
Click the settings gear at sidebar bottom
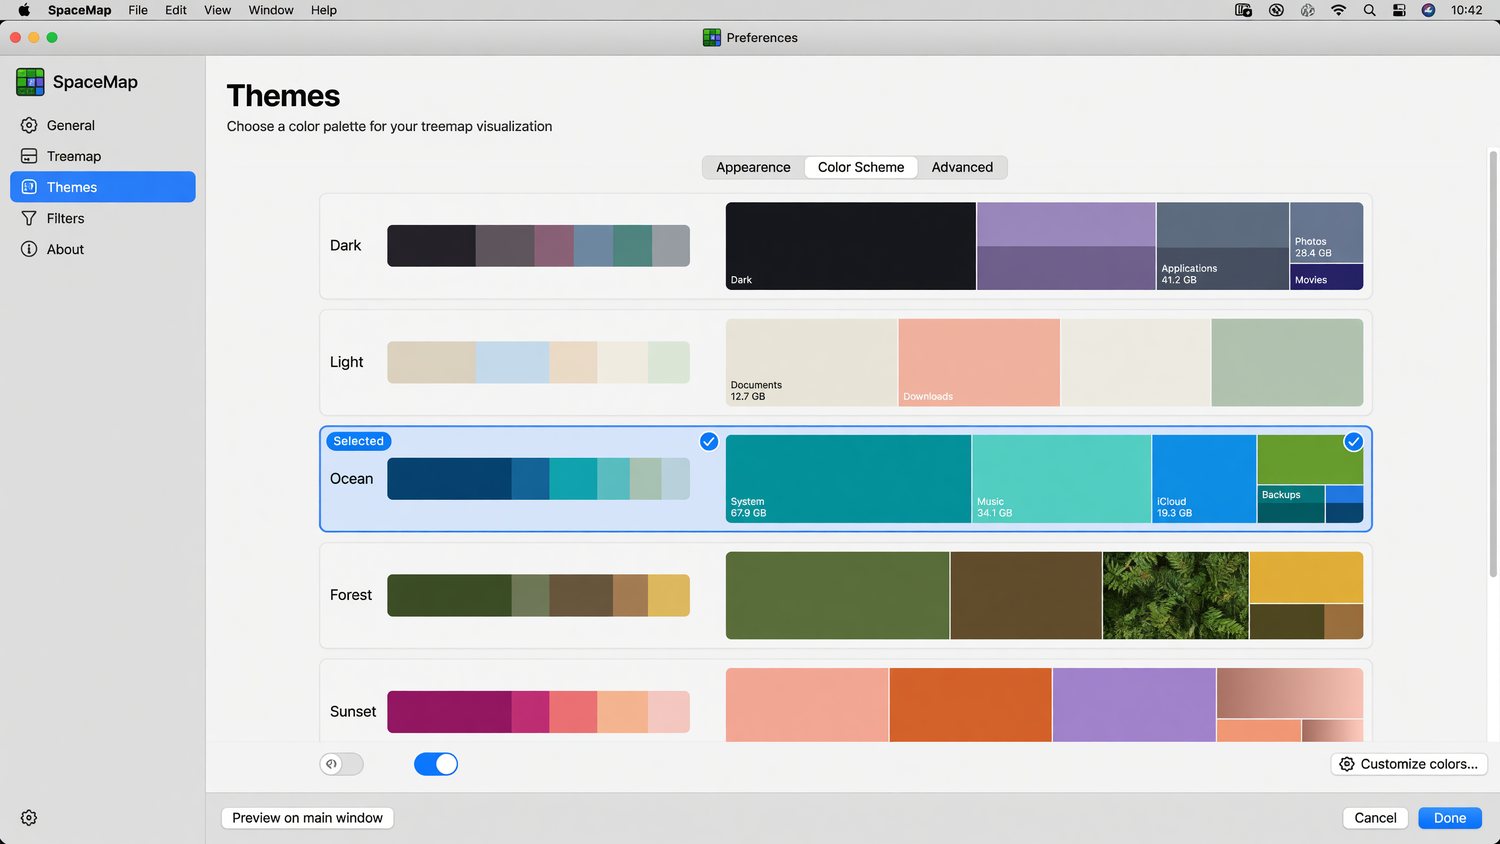tap(29, 818)
